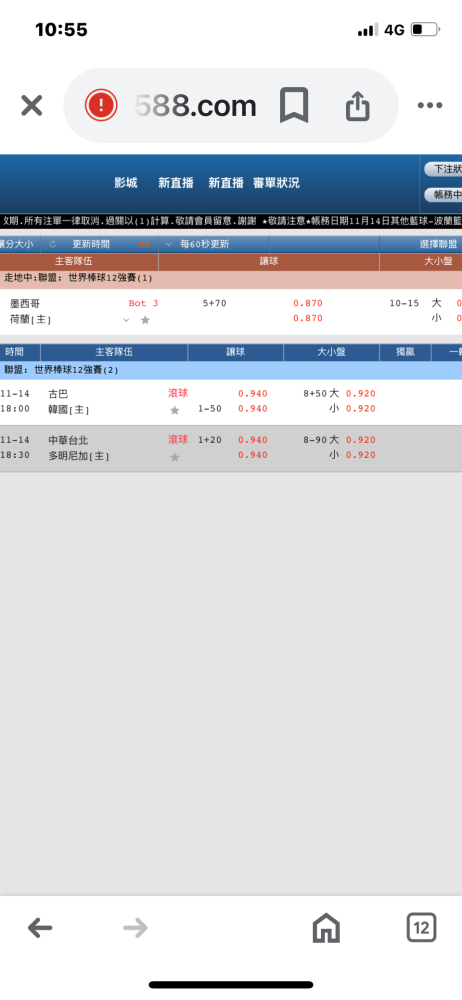Screen dimensions: 462x1000
Task: Toggle favorite star for 墨西哥 vs 荷蘭
Action: click(x=145, y=320)
